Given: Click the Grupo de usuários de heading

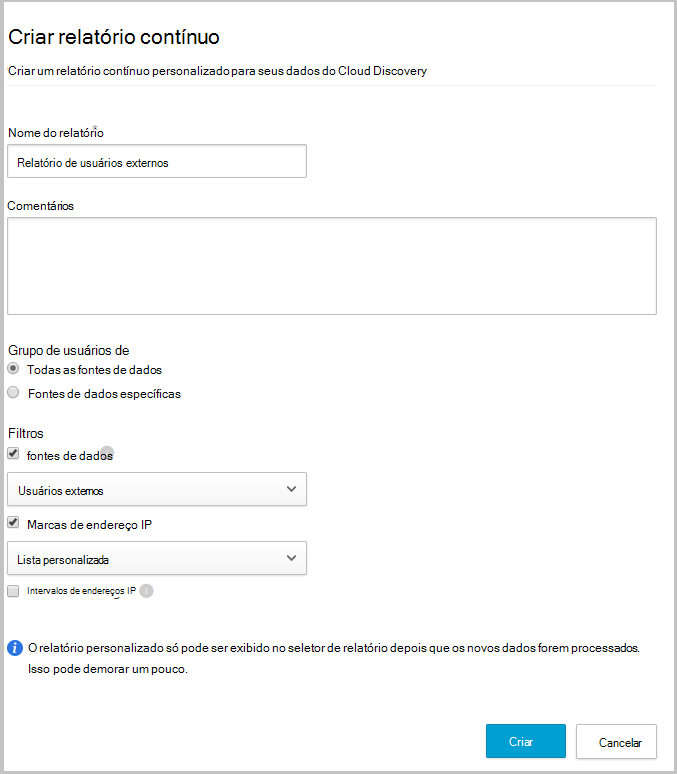Looking at the screenshot, I should coord(69,350).
